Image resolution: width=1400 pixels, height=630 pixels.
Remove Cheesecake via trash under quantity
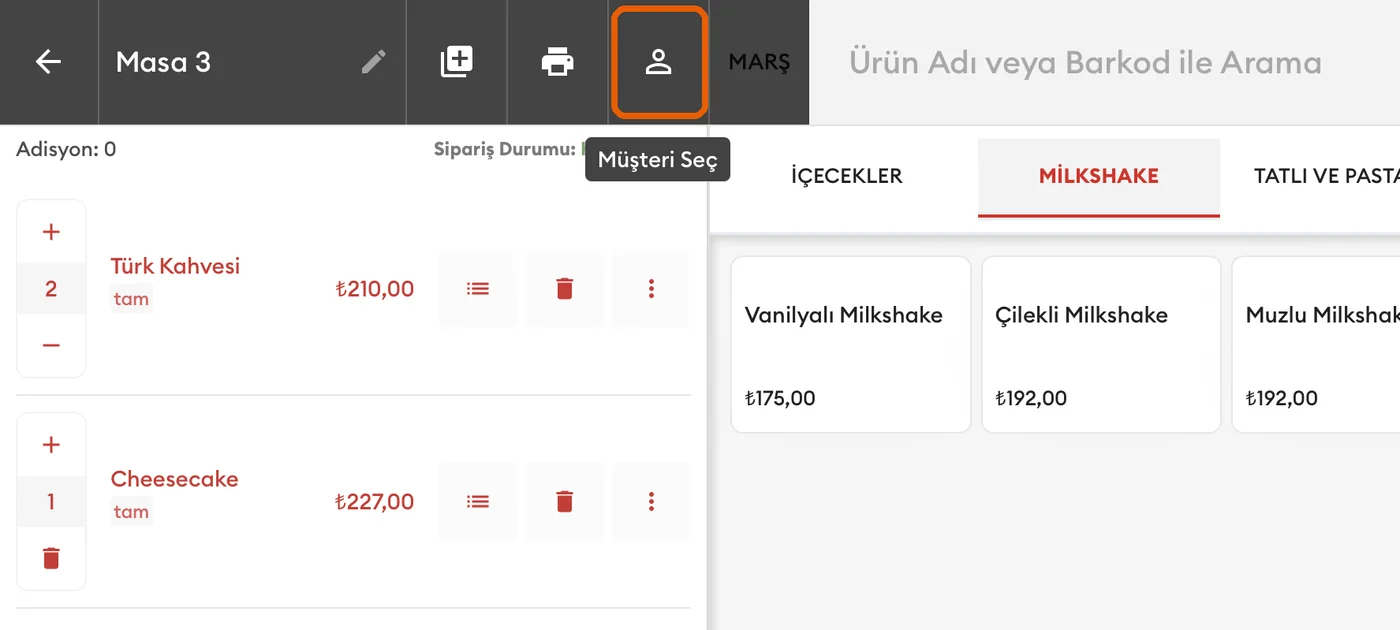click(51, 558)
